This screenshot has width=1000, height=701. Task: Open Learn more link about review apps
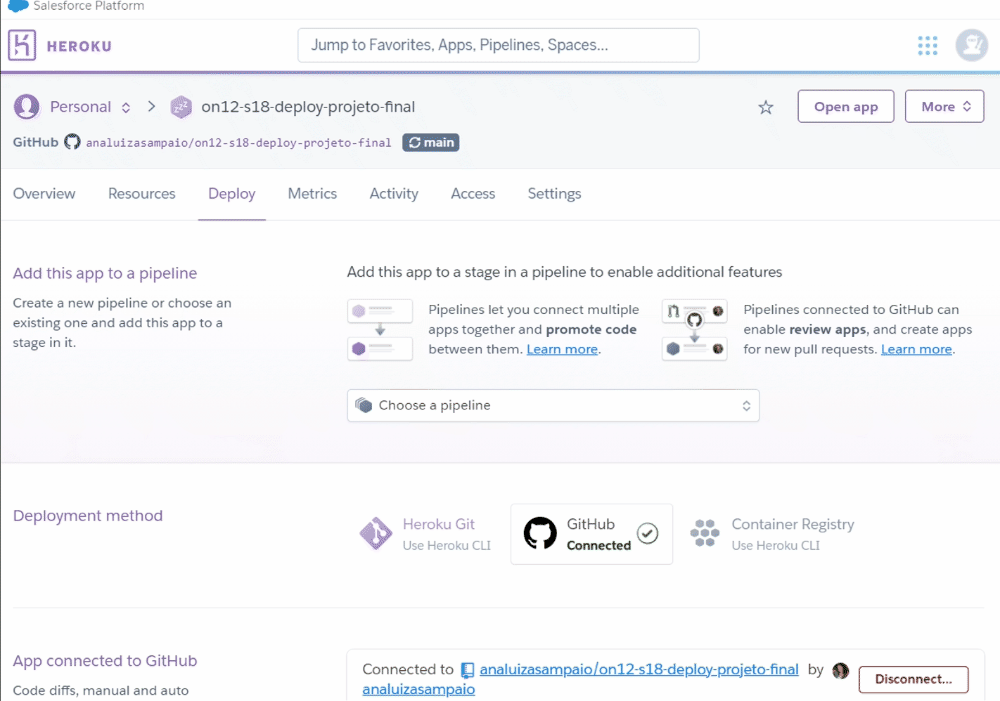click(916, 350)
